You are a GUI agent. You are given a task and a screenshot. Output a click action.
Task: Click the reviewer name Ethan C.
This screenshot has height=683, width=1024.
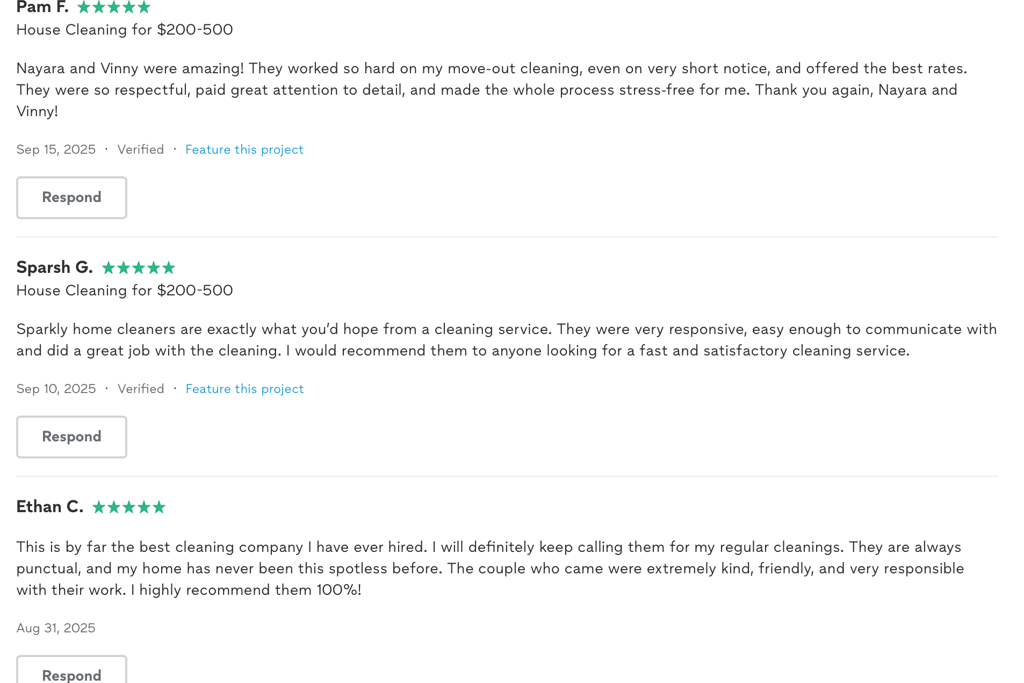click(x=50, y=507)
